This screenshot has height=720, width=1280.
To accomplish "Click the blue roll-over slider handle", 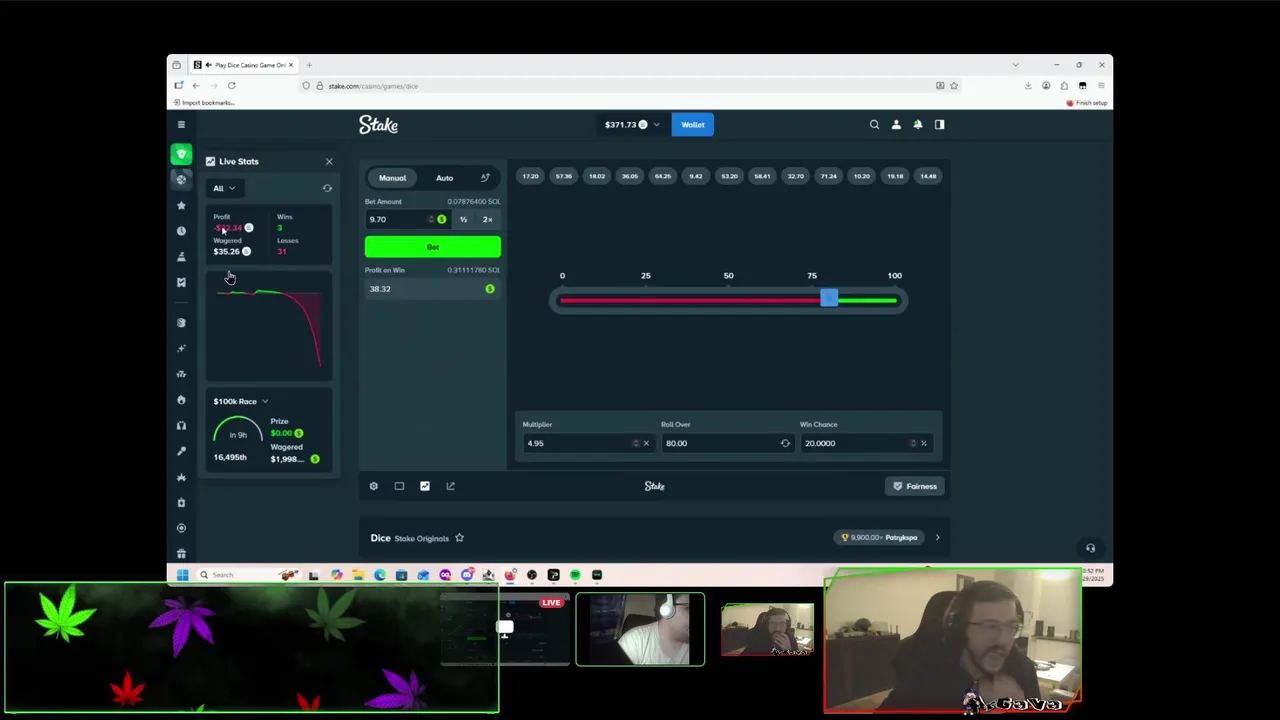I will click(x=829, y=299).
